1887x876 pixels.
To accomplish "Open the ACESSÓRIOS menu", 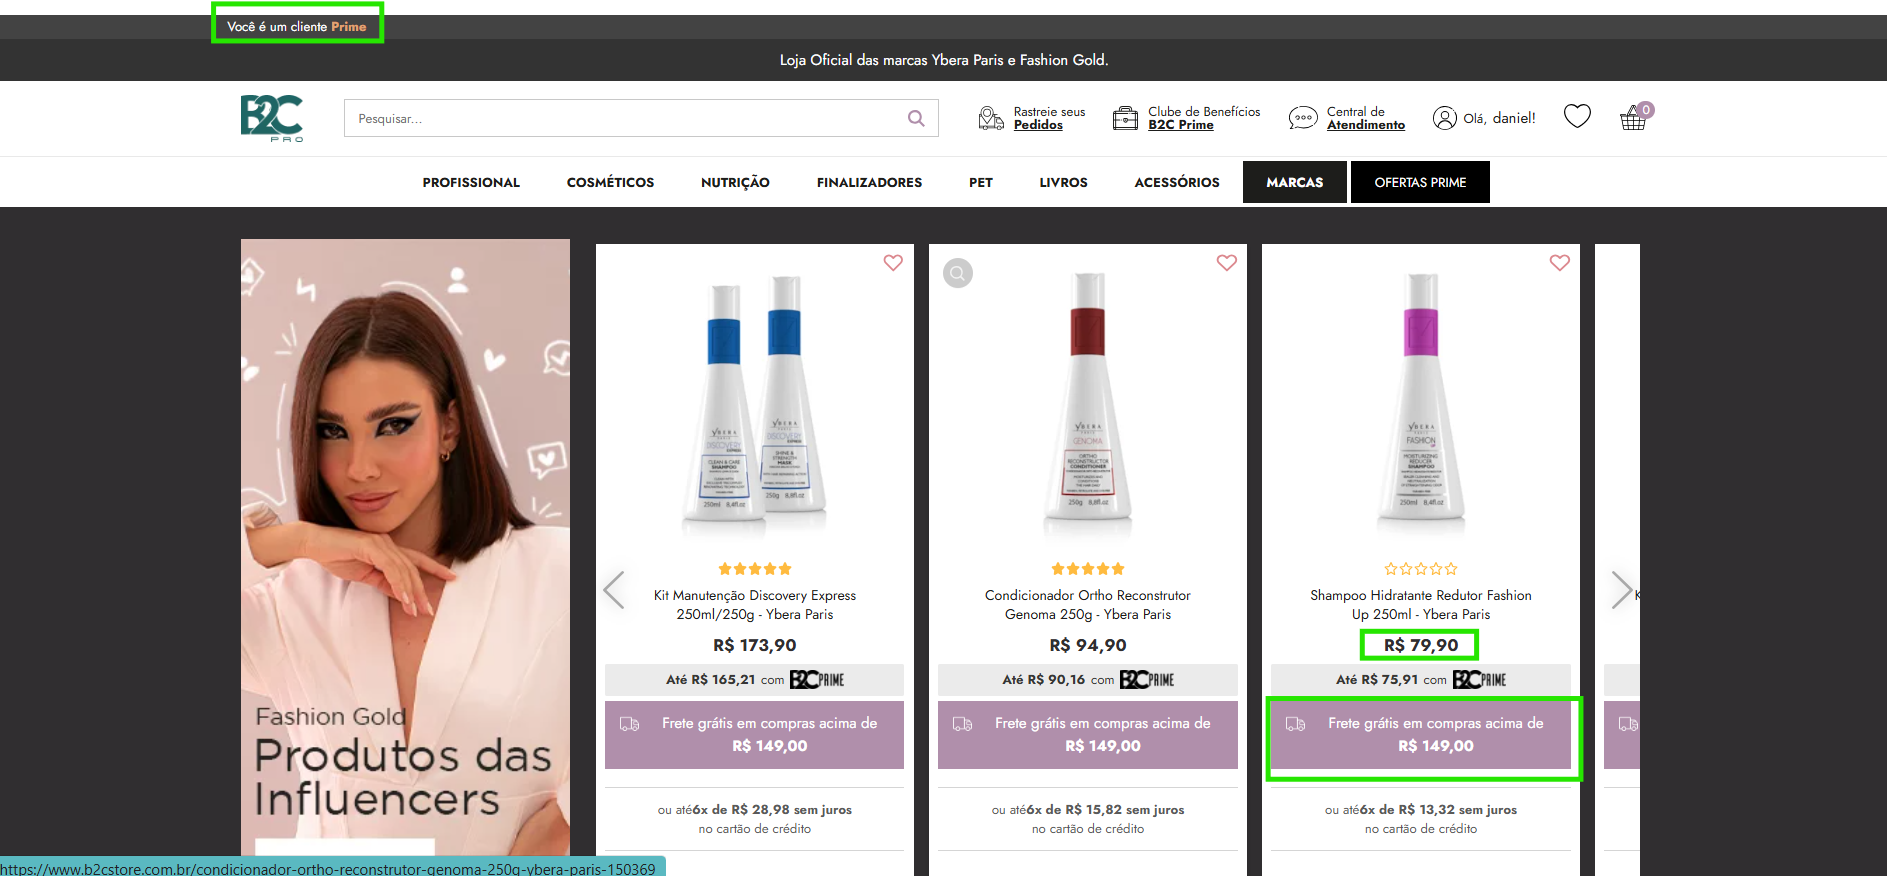I will [1177, 182].
